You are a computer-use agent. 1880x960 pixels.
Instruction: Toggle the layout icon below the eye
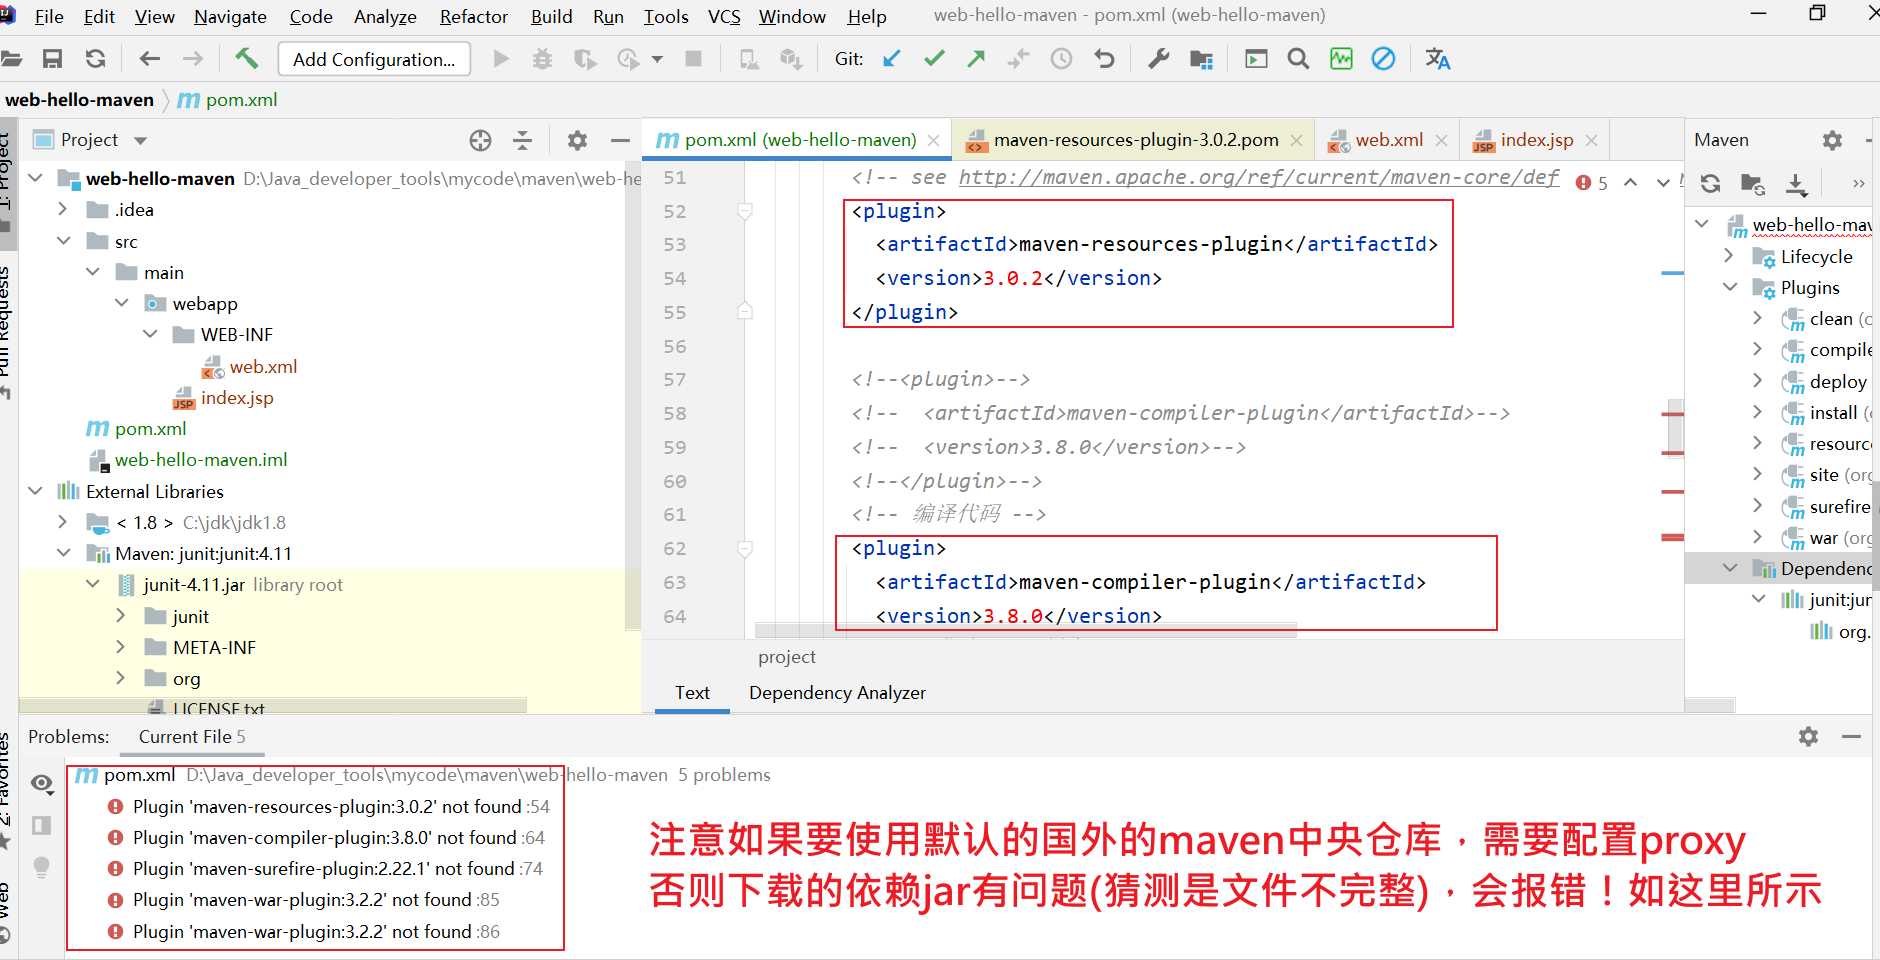pos(42,825)
